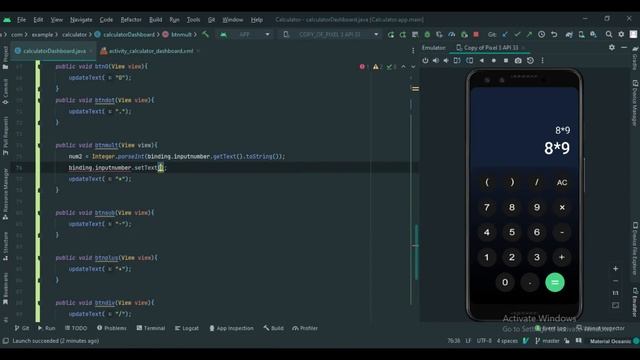Open the Profiler tool window
This screenshot has width=640, height=360.
305,328
